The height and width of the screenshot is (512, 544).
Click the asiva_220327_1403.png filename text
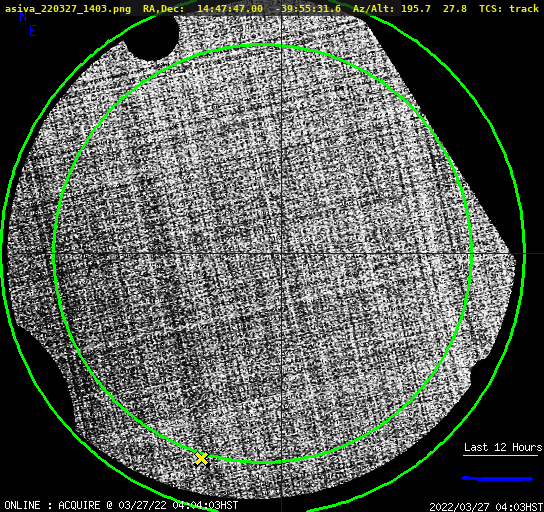tap(68, 9)
